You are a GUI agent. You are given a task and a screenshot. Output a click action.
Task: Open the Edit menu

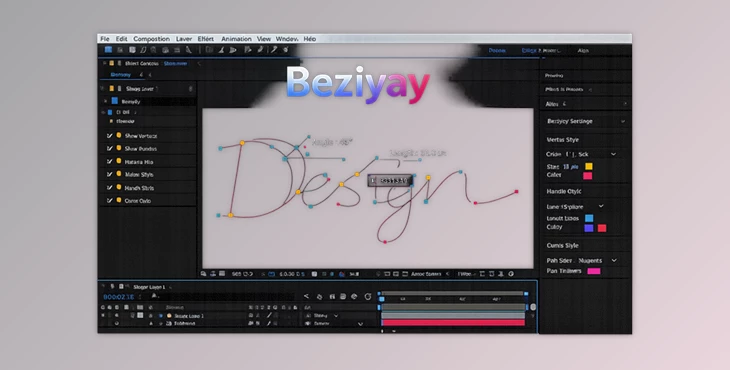coord(122,39)
